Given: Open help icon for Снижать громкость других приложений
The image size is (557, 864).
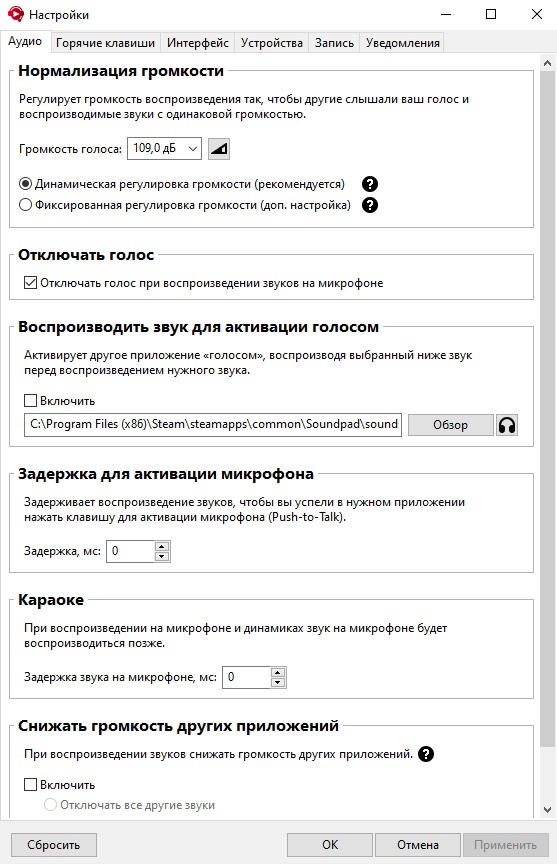Looking at the screenshot, I should (x=426, y=754).
